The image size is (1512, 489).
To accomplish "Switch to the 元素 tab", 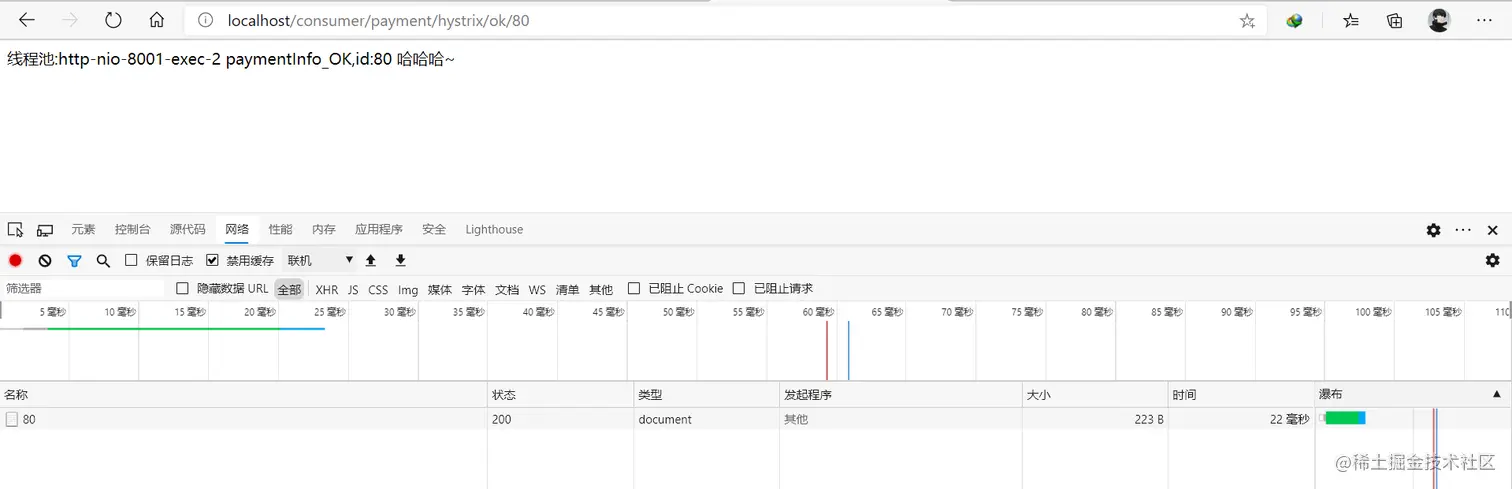I will [x=83, y=230].
